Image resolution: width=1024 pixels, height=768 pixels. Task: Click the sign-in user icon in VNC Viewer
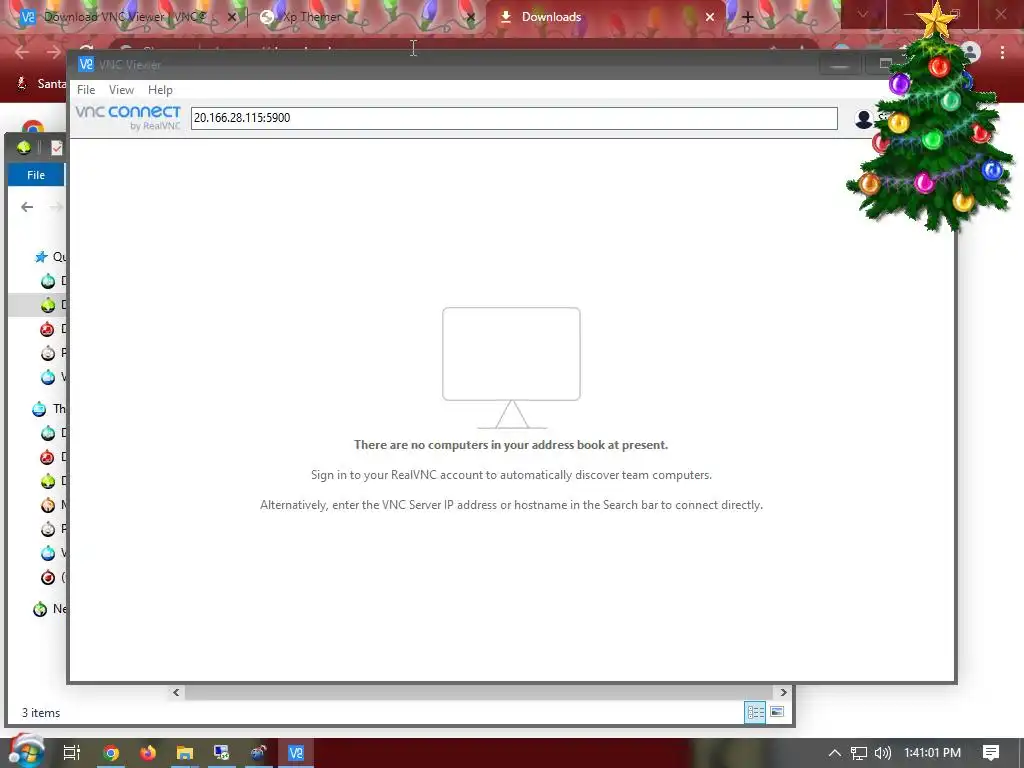864,119
